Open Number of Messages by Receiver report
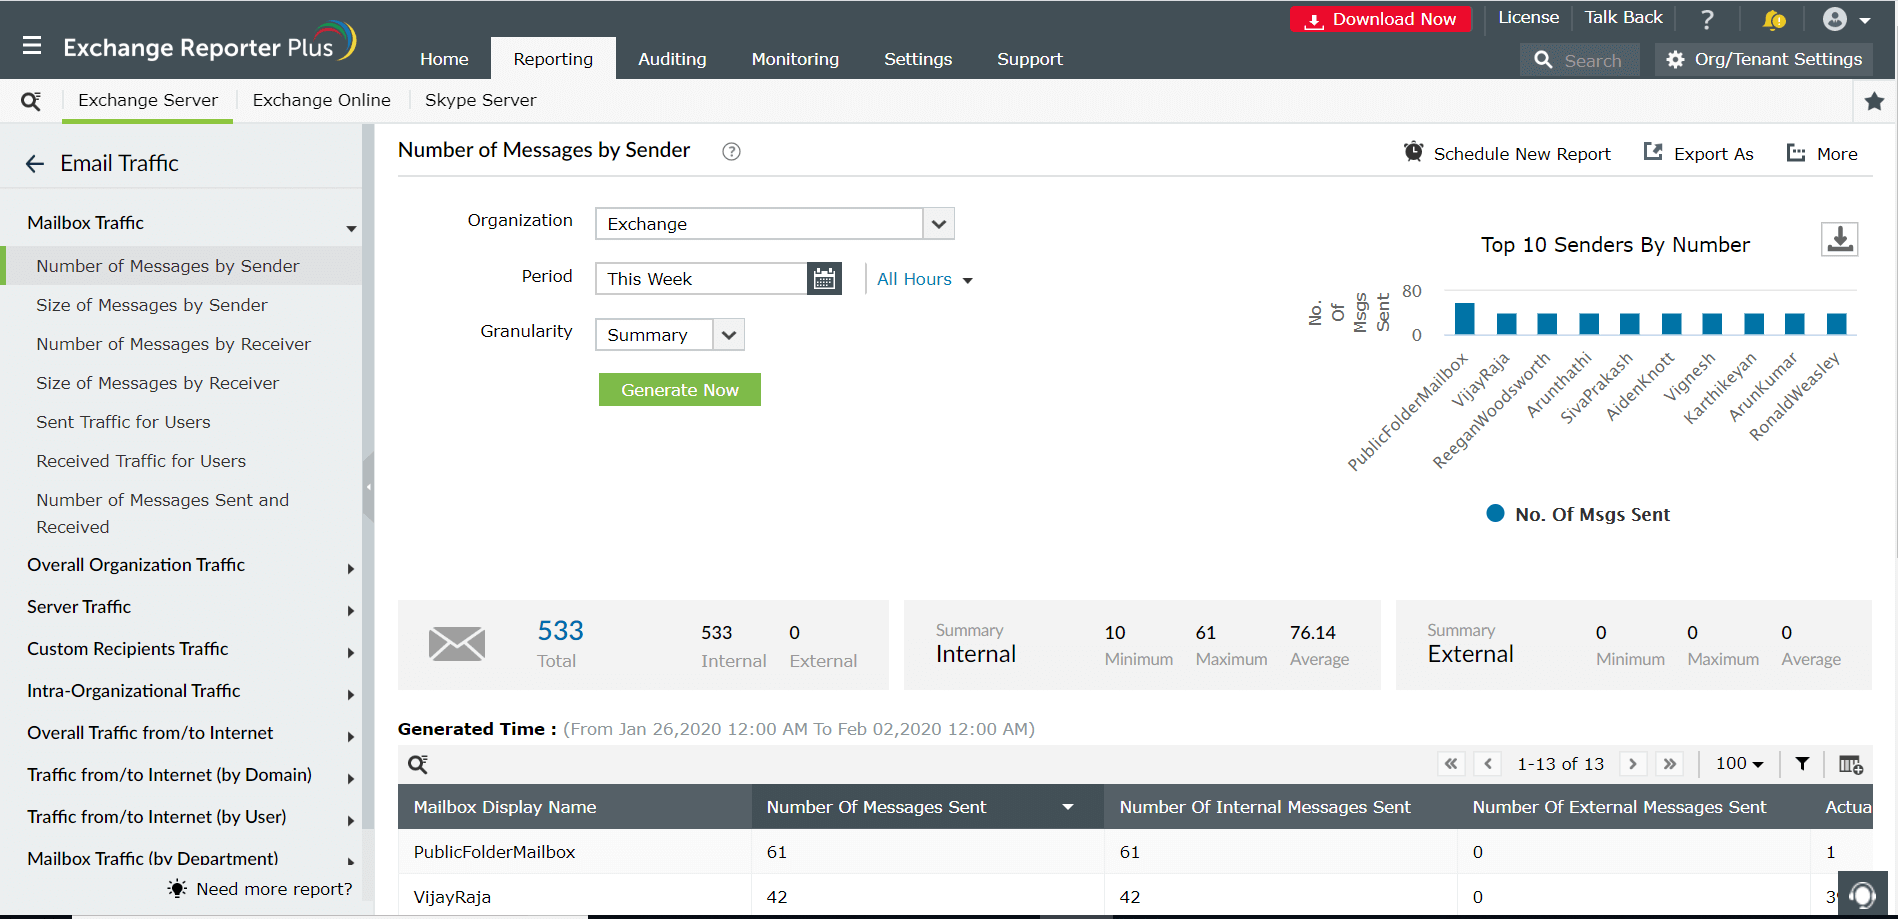 [173, 344]
